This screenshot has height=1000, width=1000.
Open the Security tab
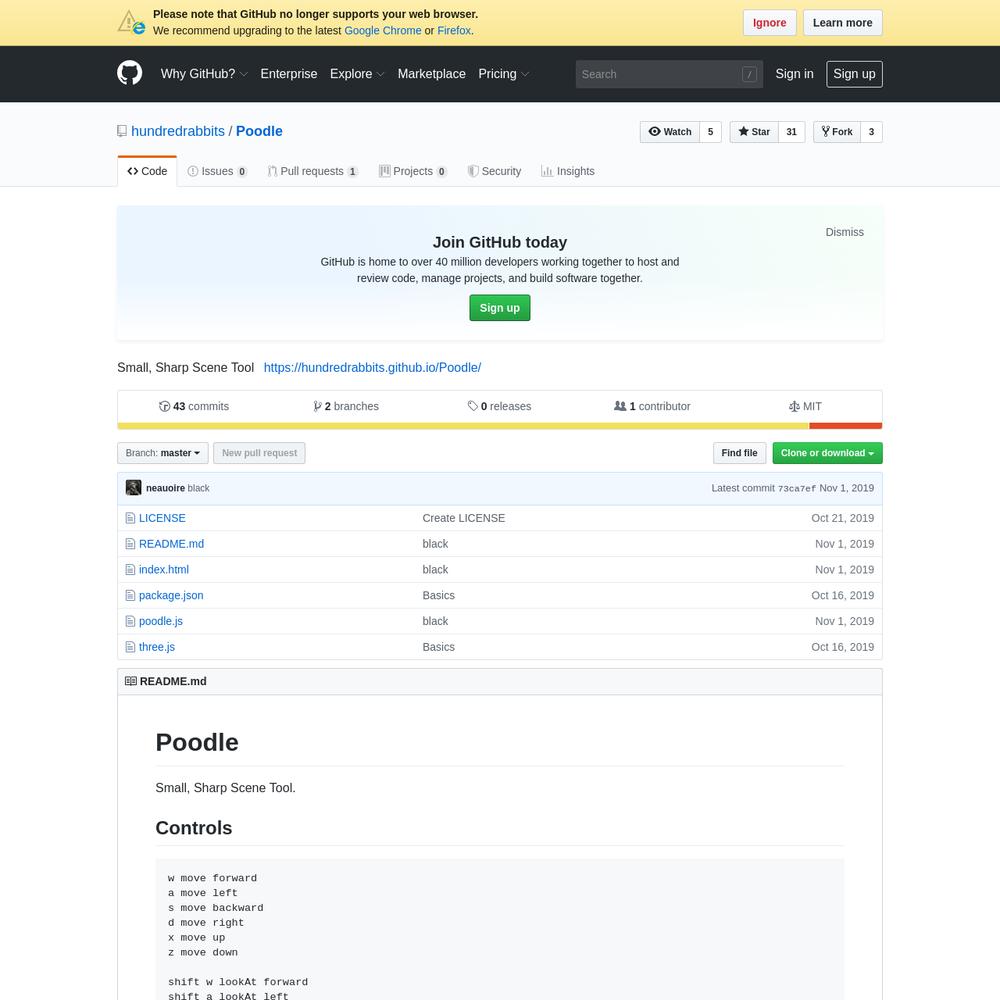494,172
